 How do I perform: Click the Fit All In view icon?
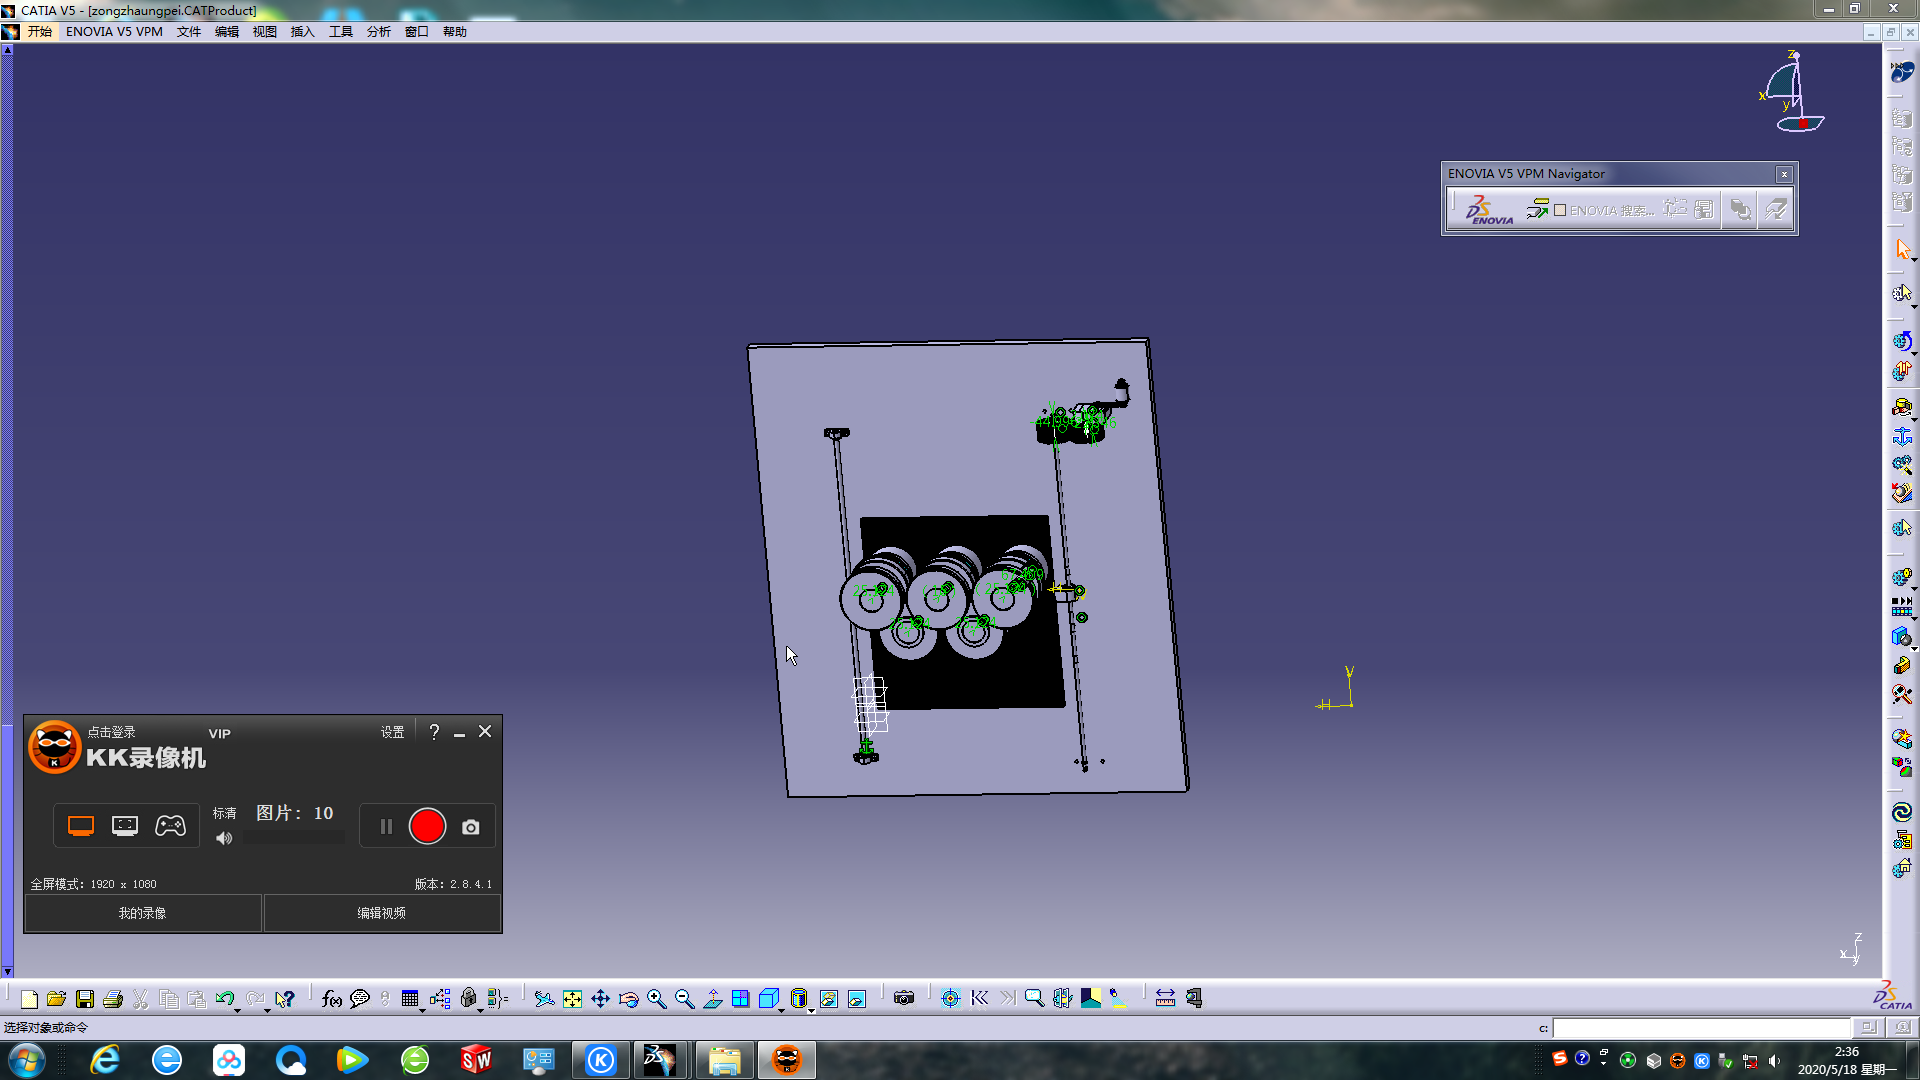[x=572, y=998]
